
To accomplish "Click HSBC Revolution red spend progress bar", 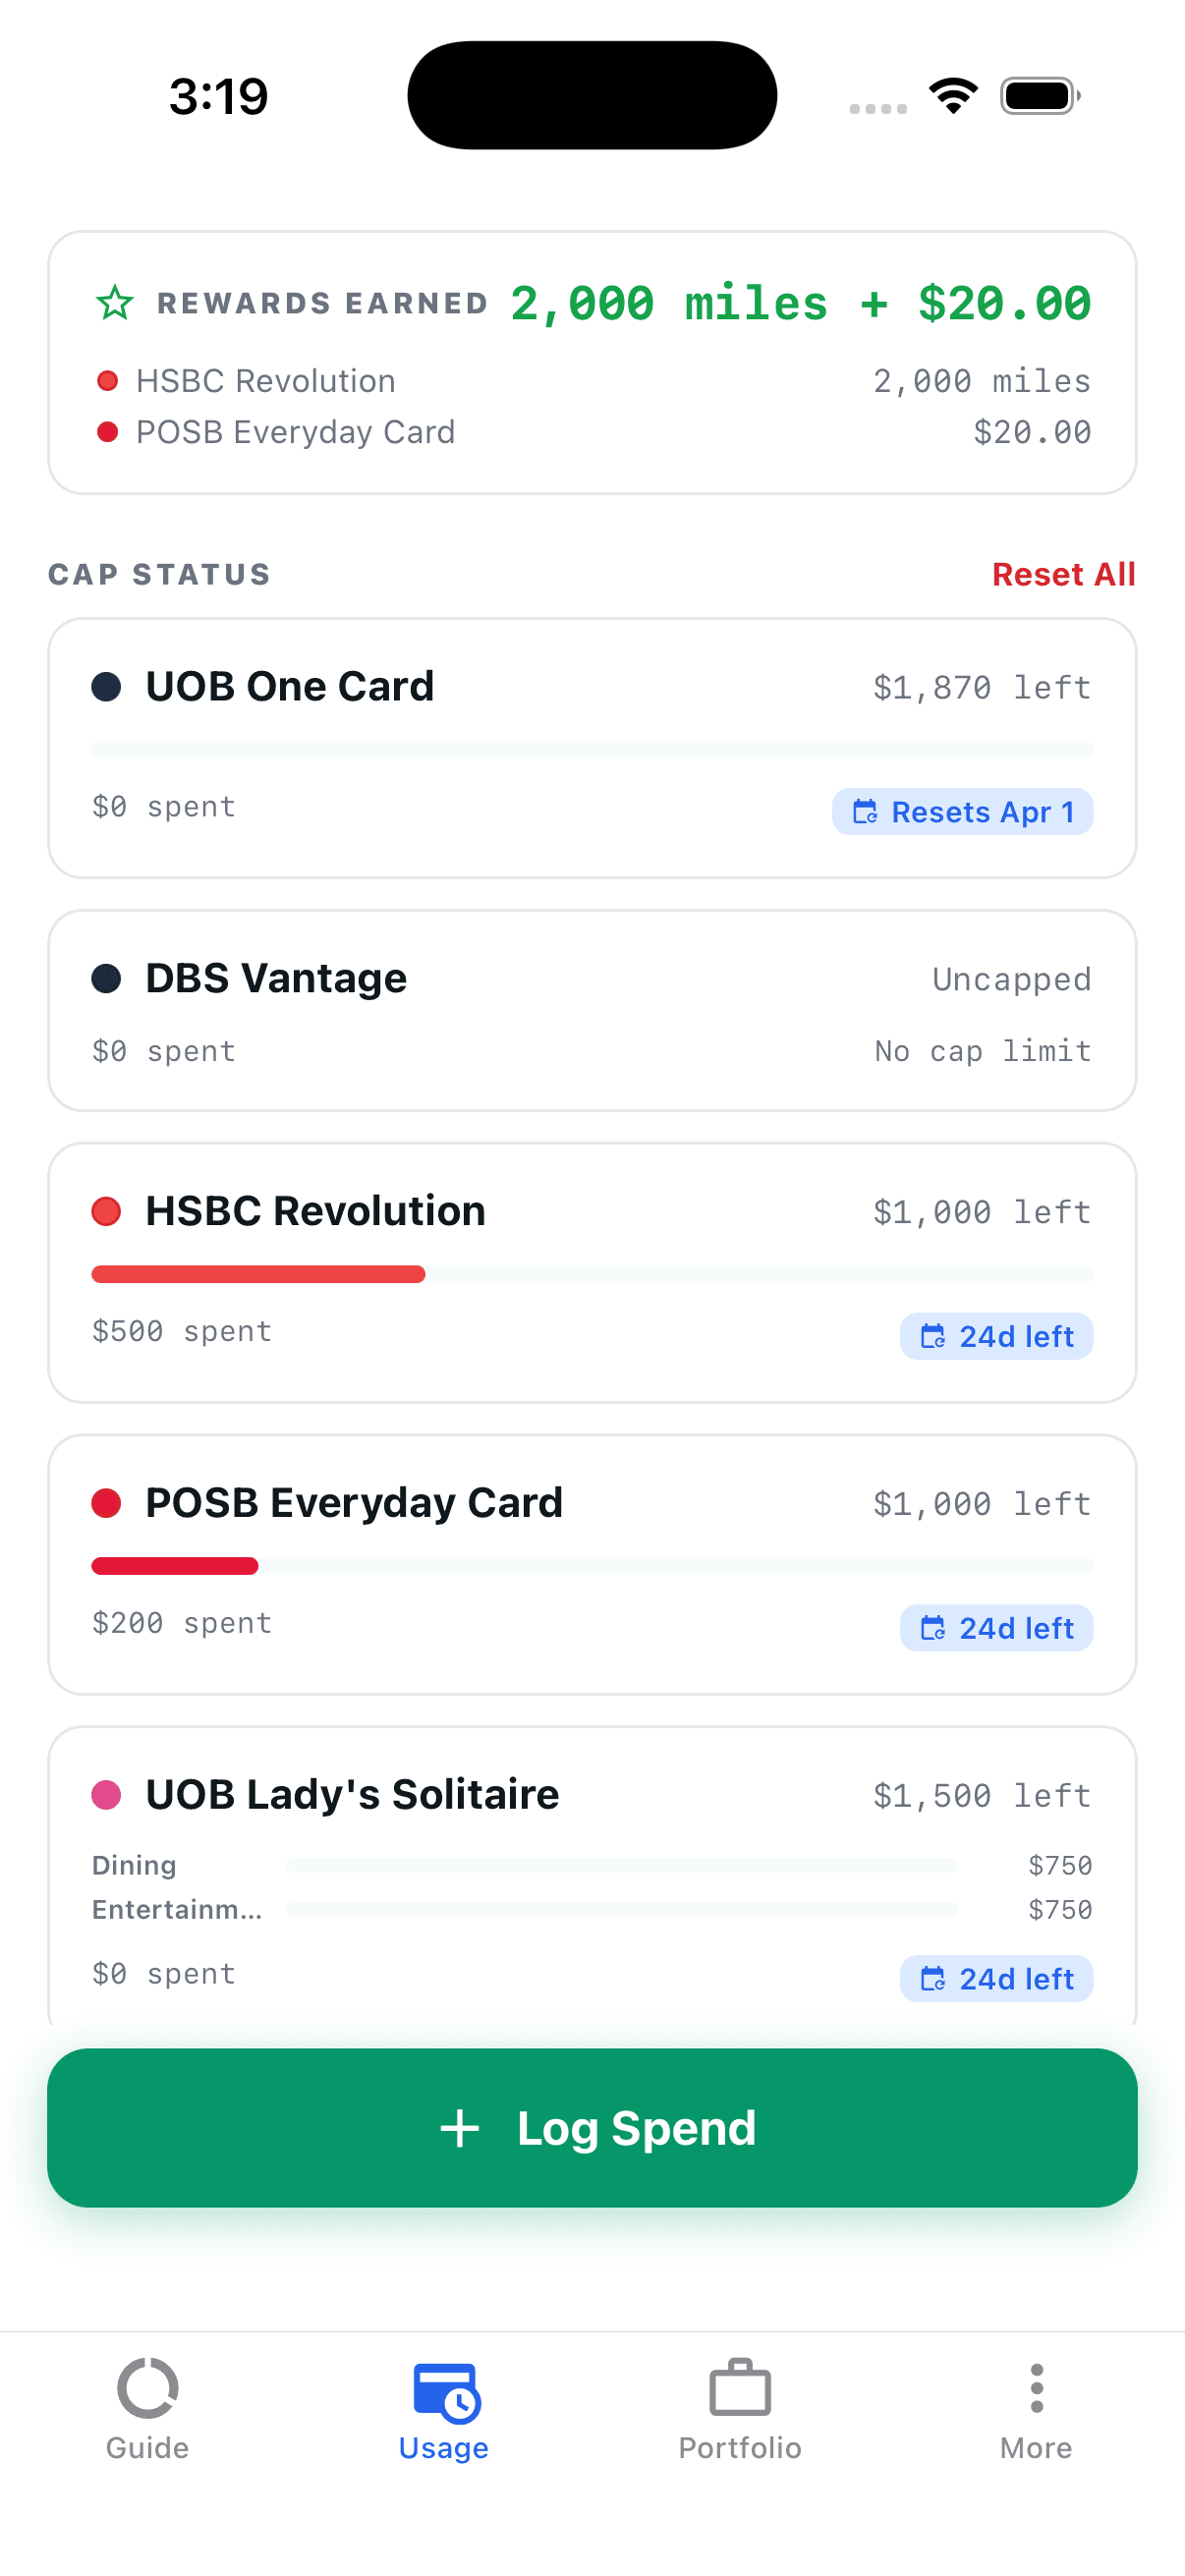I will pyautogui.click(x=258, y=1274).
